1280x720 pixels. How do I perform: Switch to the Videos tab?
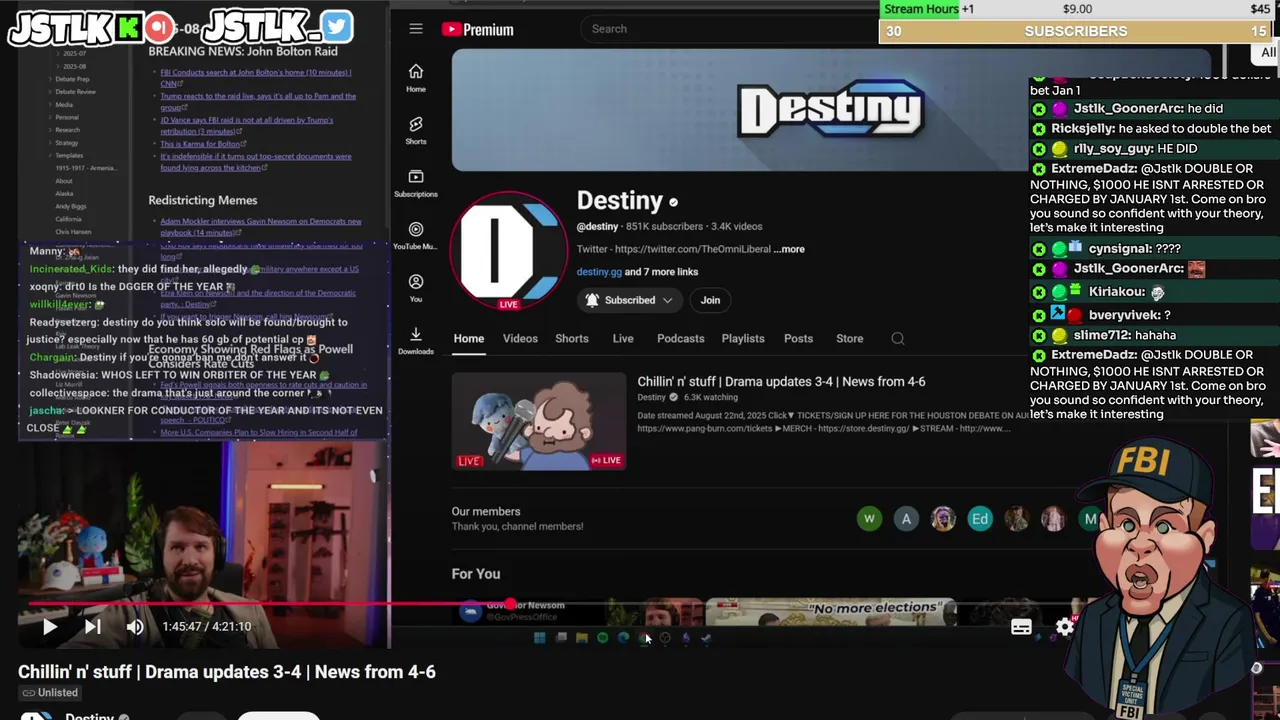[x=520, y=339]
